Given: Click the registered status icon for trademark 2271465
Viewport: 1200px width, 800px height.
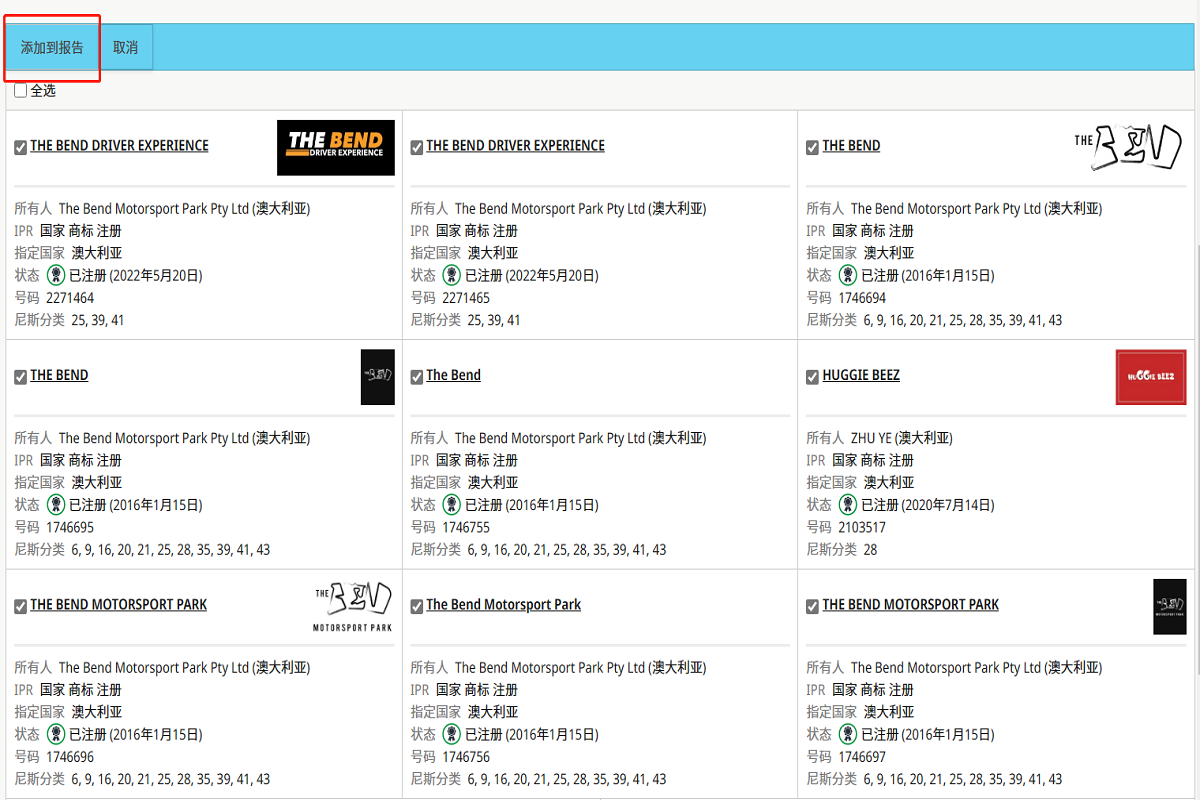Looking at the screenshot, I should tap(453, 275).
